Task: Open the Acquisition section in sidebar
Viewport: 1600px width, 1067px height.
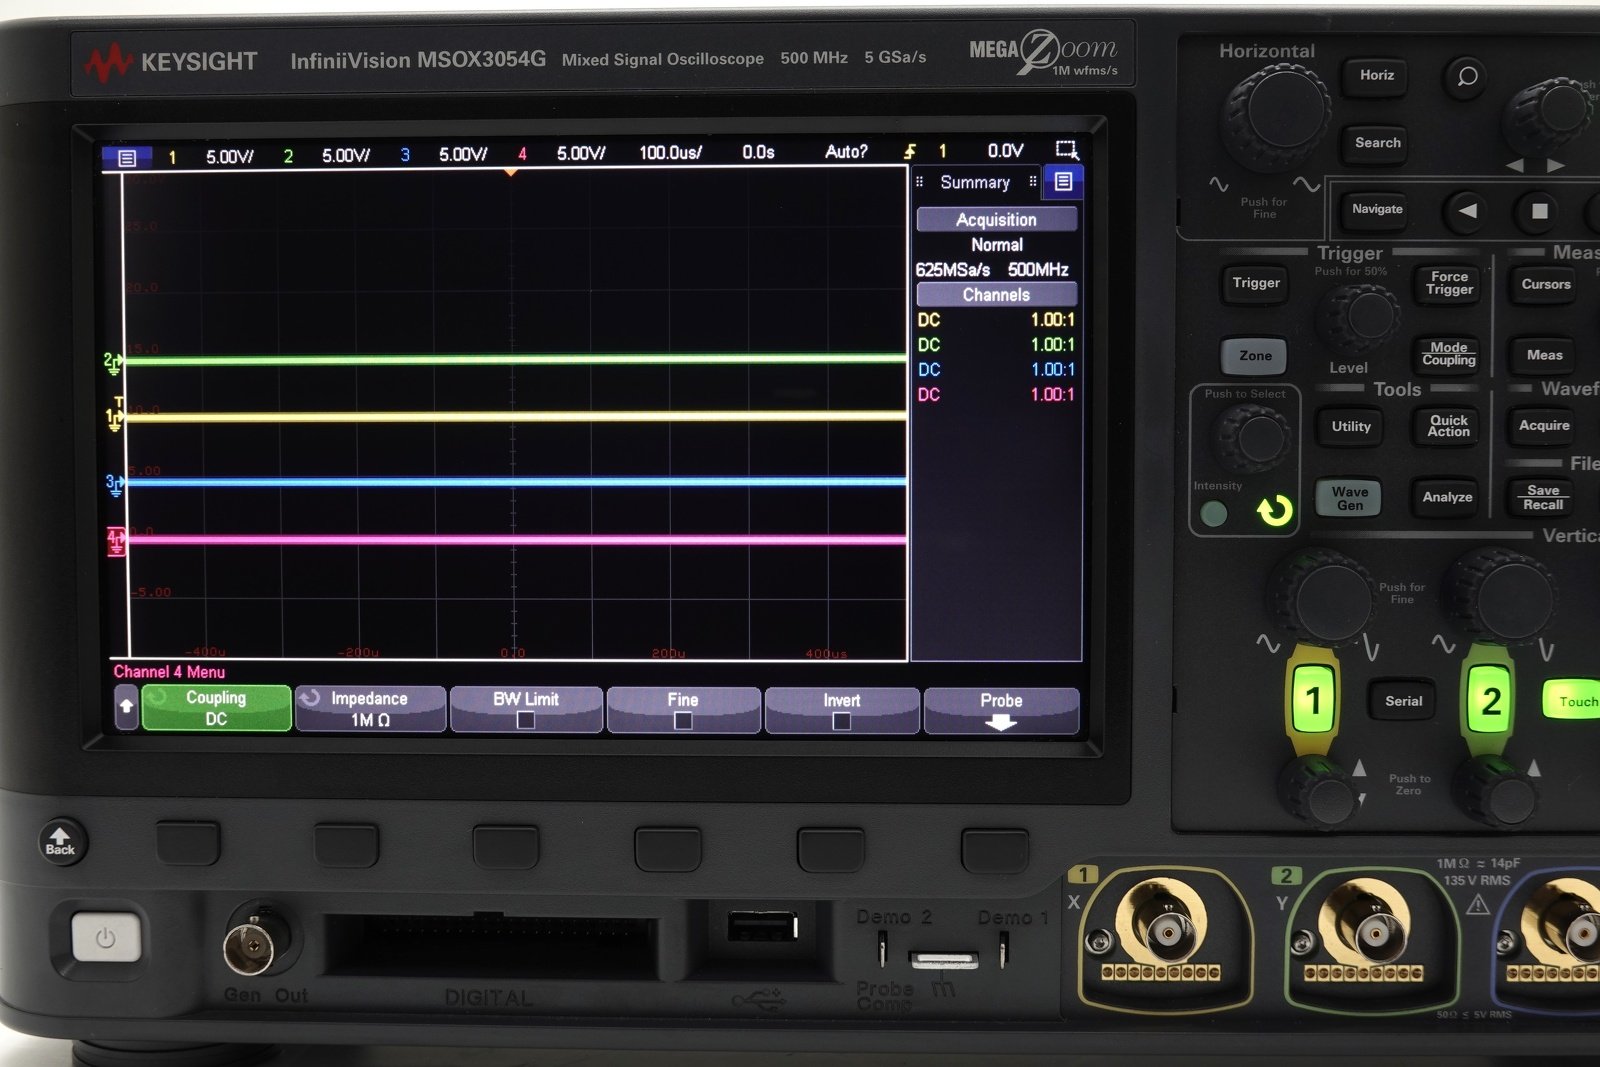Action: [x=996, y=219]
